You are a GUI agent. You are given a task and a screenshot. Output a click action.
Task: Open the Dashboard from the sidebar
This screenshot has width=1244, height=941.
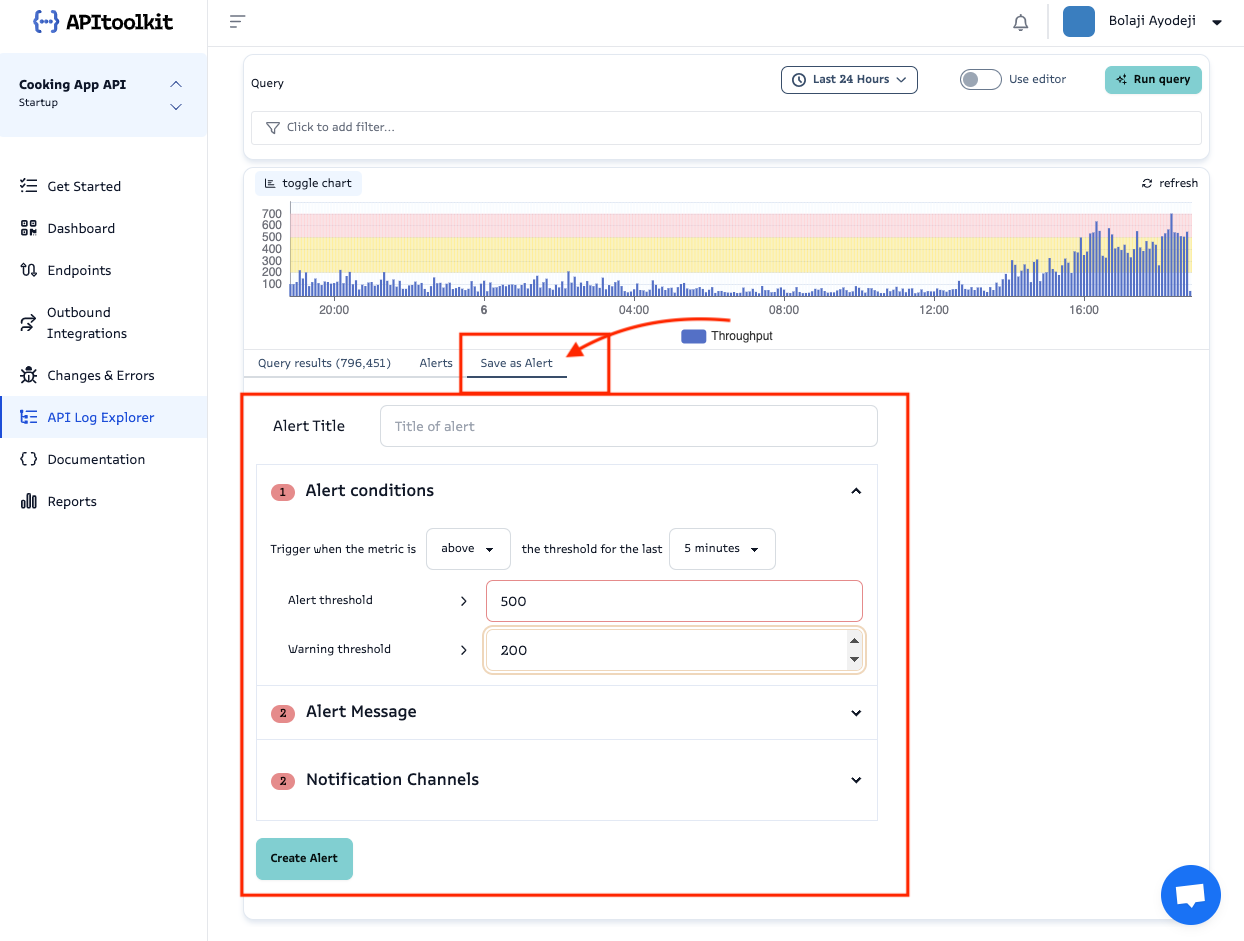click(79, 228)
